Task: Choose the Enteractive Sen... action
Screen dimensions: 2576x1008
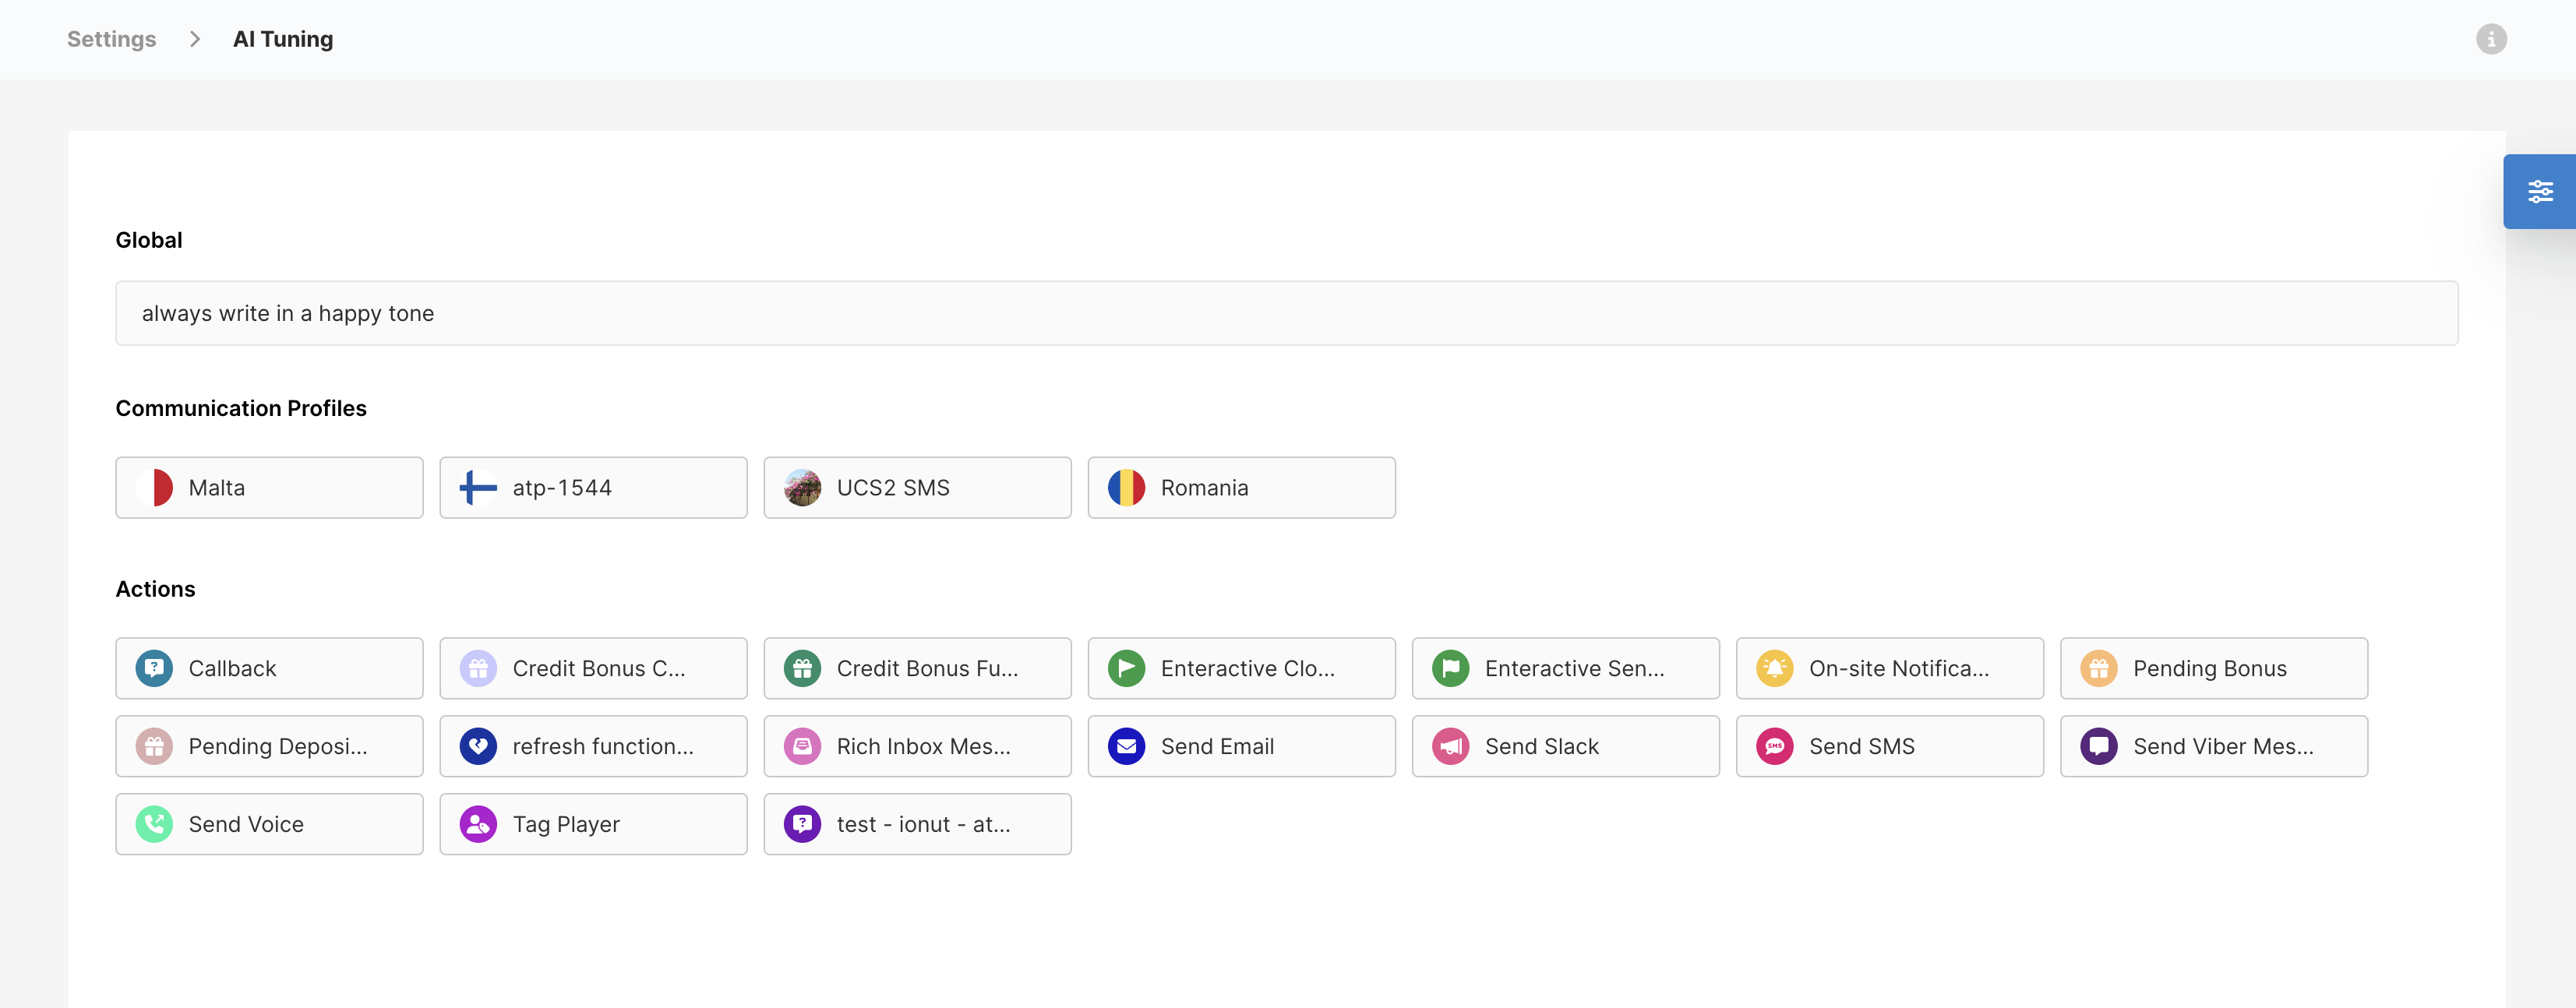Action: 1565,668
